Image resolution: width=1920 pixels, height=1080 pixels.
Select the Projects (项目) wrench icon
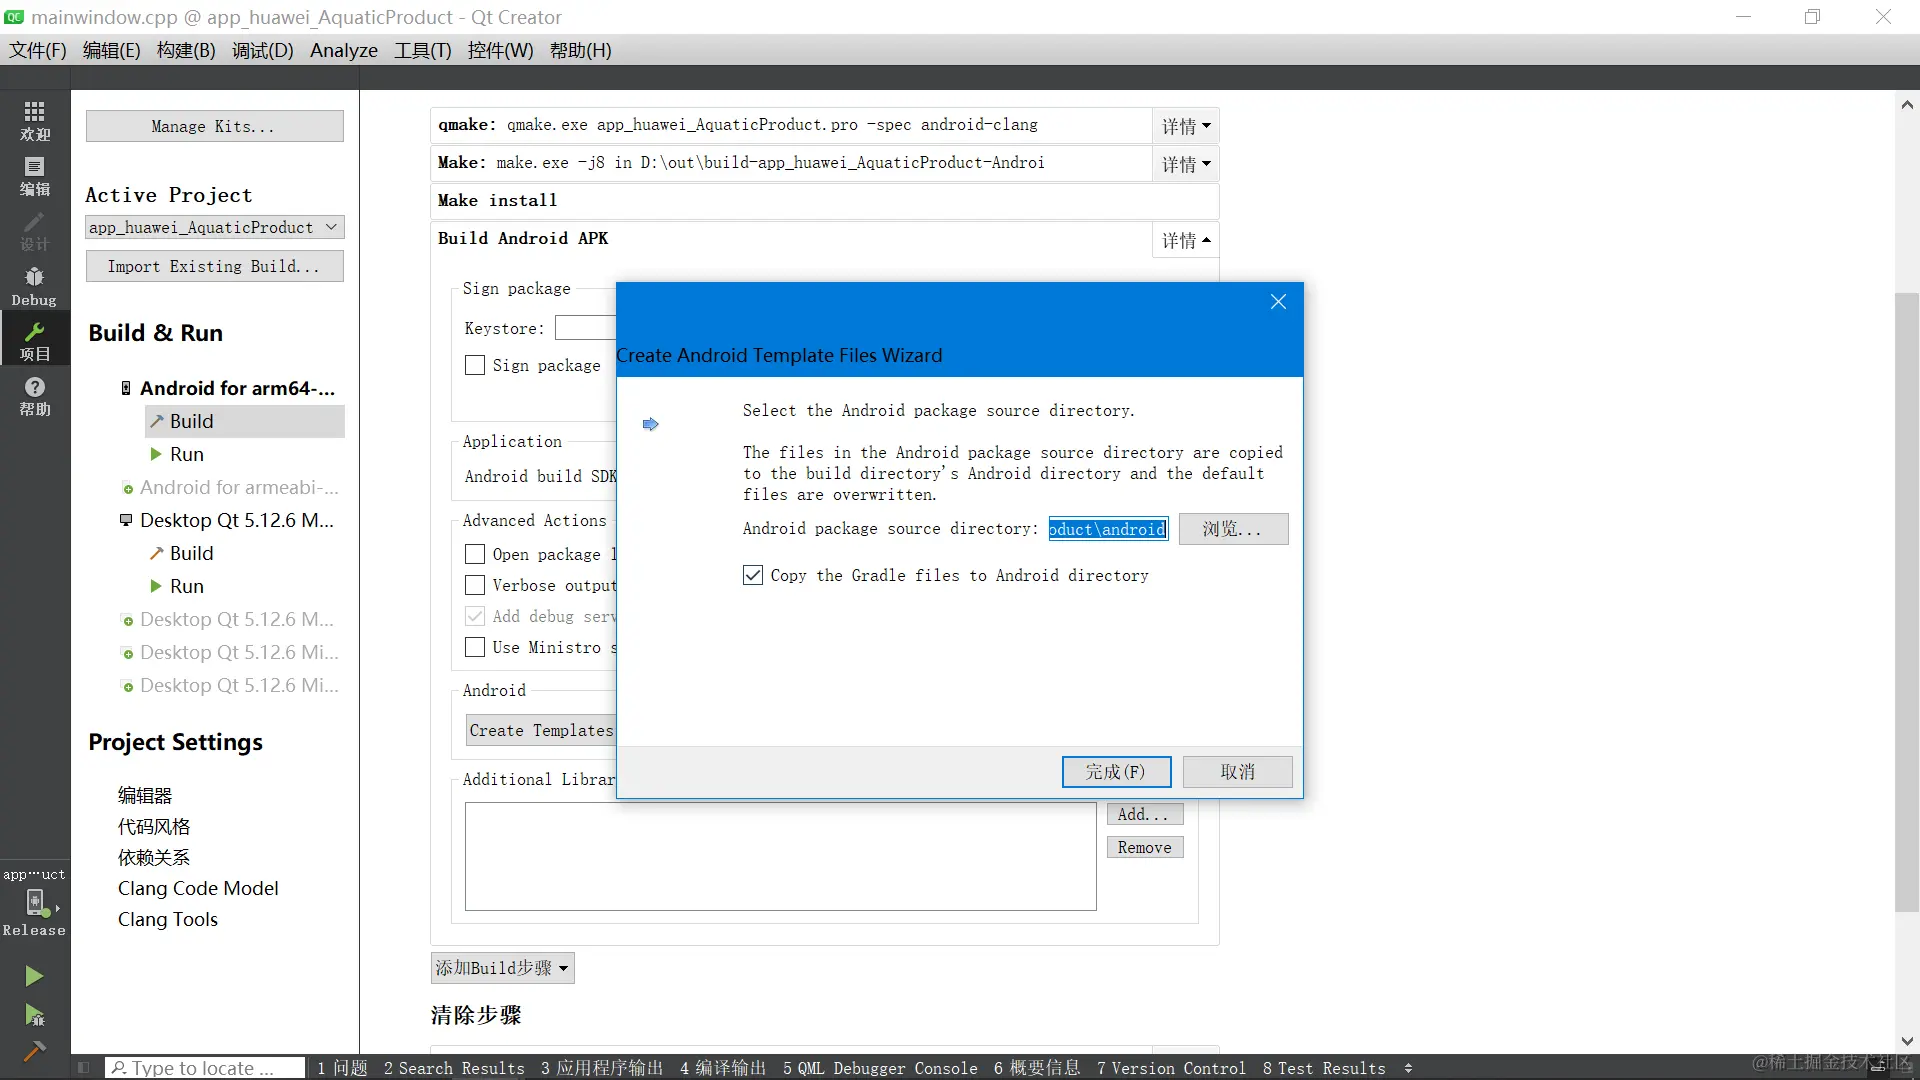[34, 340]
